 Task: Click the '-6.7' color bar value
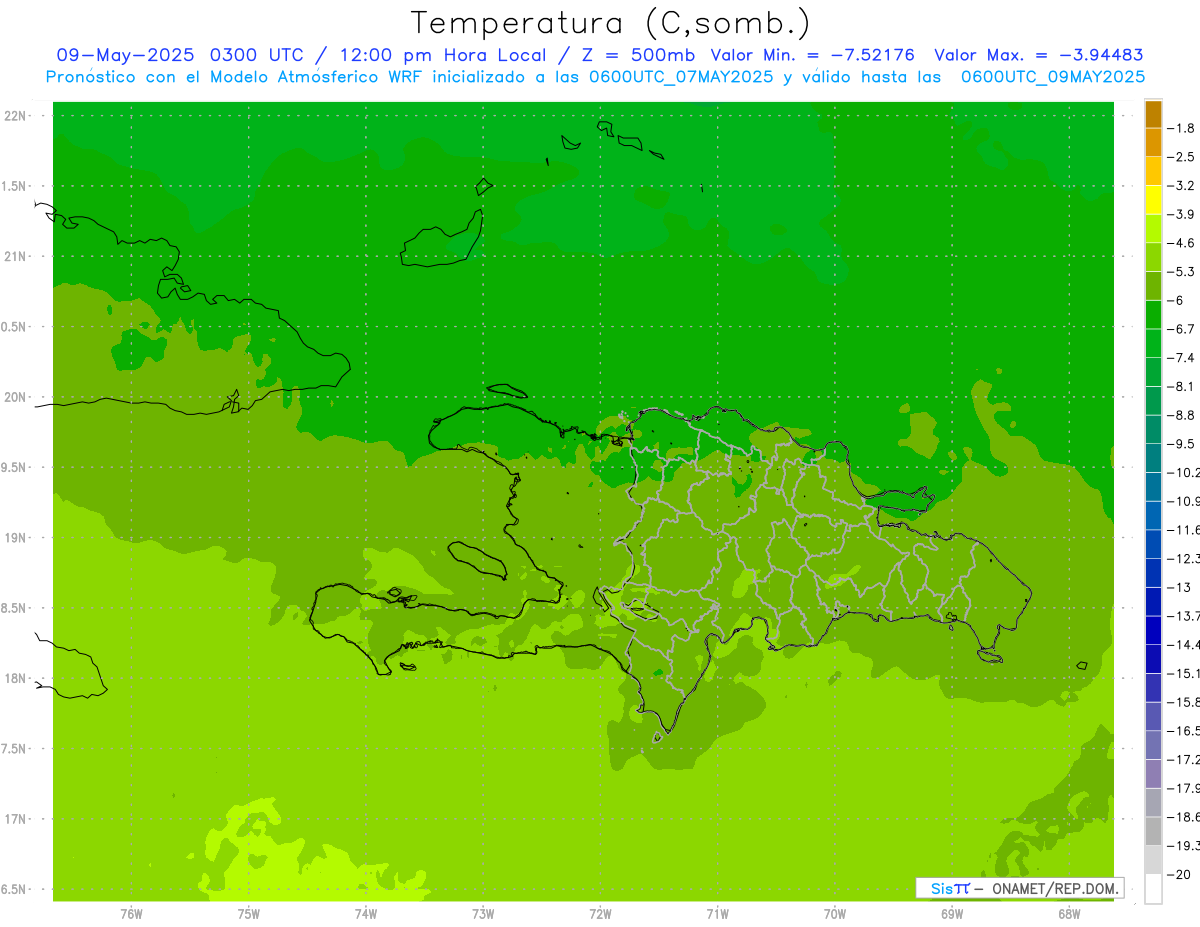tap(1183, 329)
